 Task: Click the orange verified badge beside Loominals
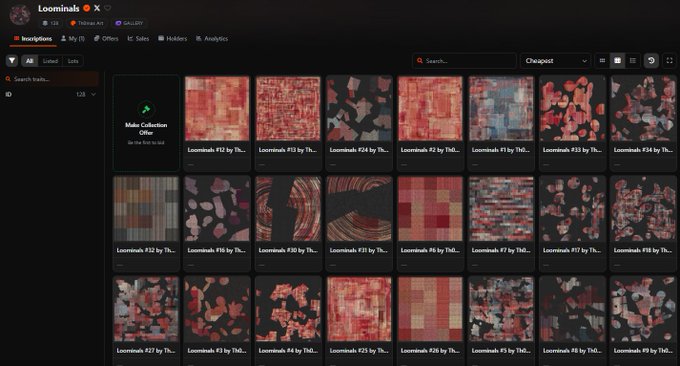(87, 8)
